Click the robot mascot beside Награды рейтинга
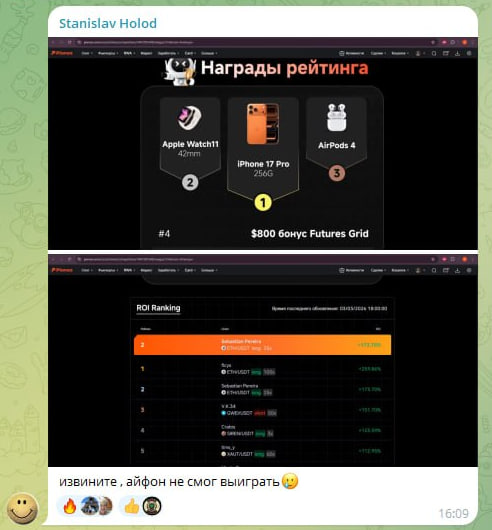This screenshot has height=530, width=492. 179,71
